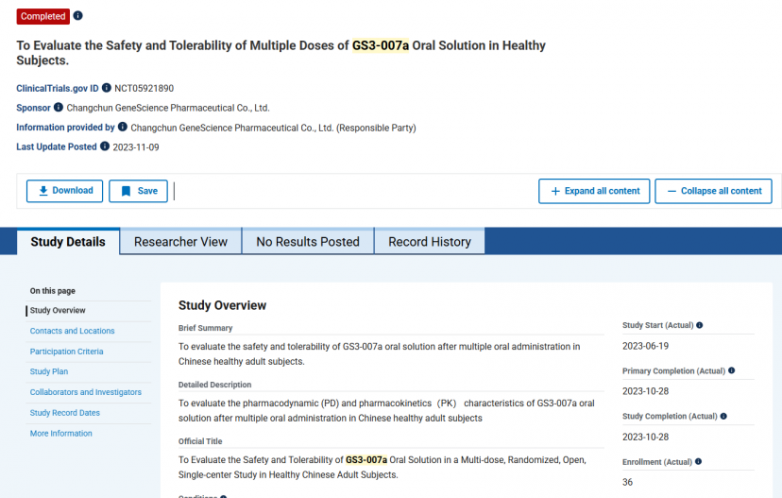Click info icon beside Study Start (Actual)
Viewport: 782px width, 498px height.
(x=699, y=325)
